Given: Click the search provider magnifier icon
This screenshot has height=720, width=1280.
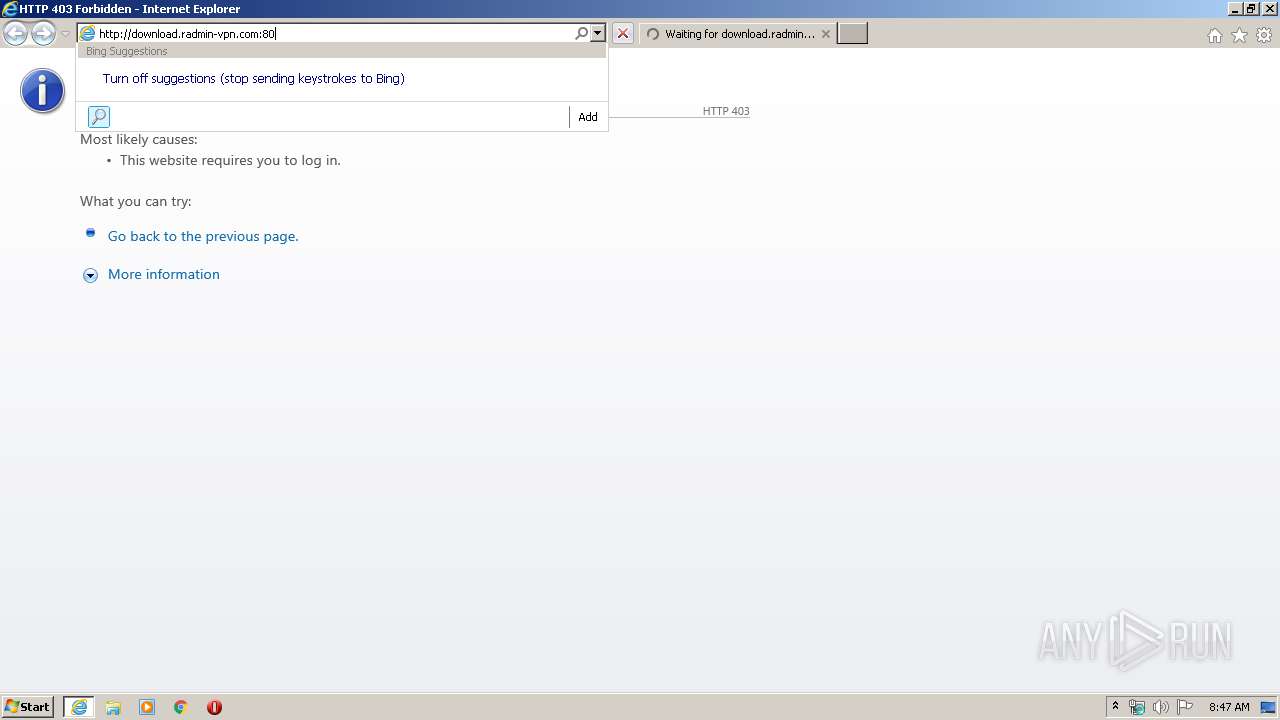Looking at the screenshot, I should tap(99, 117).
